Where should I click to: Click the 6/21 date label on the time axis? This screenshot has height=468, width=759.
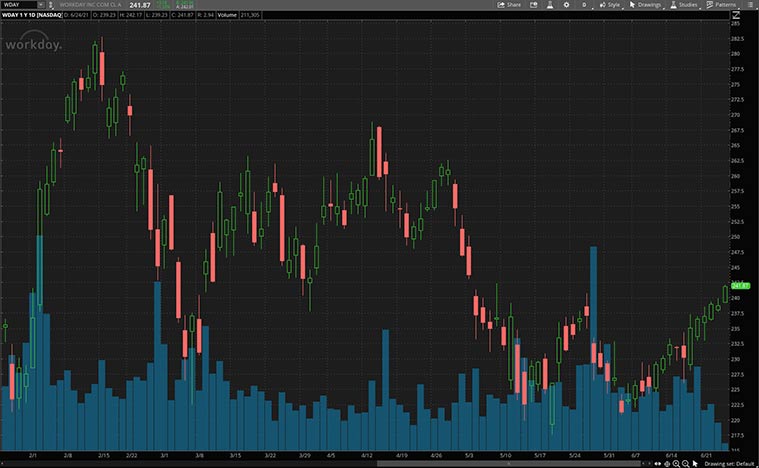pyautogui.click(x=706, y=455)
